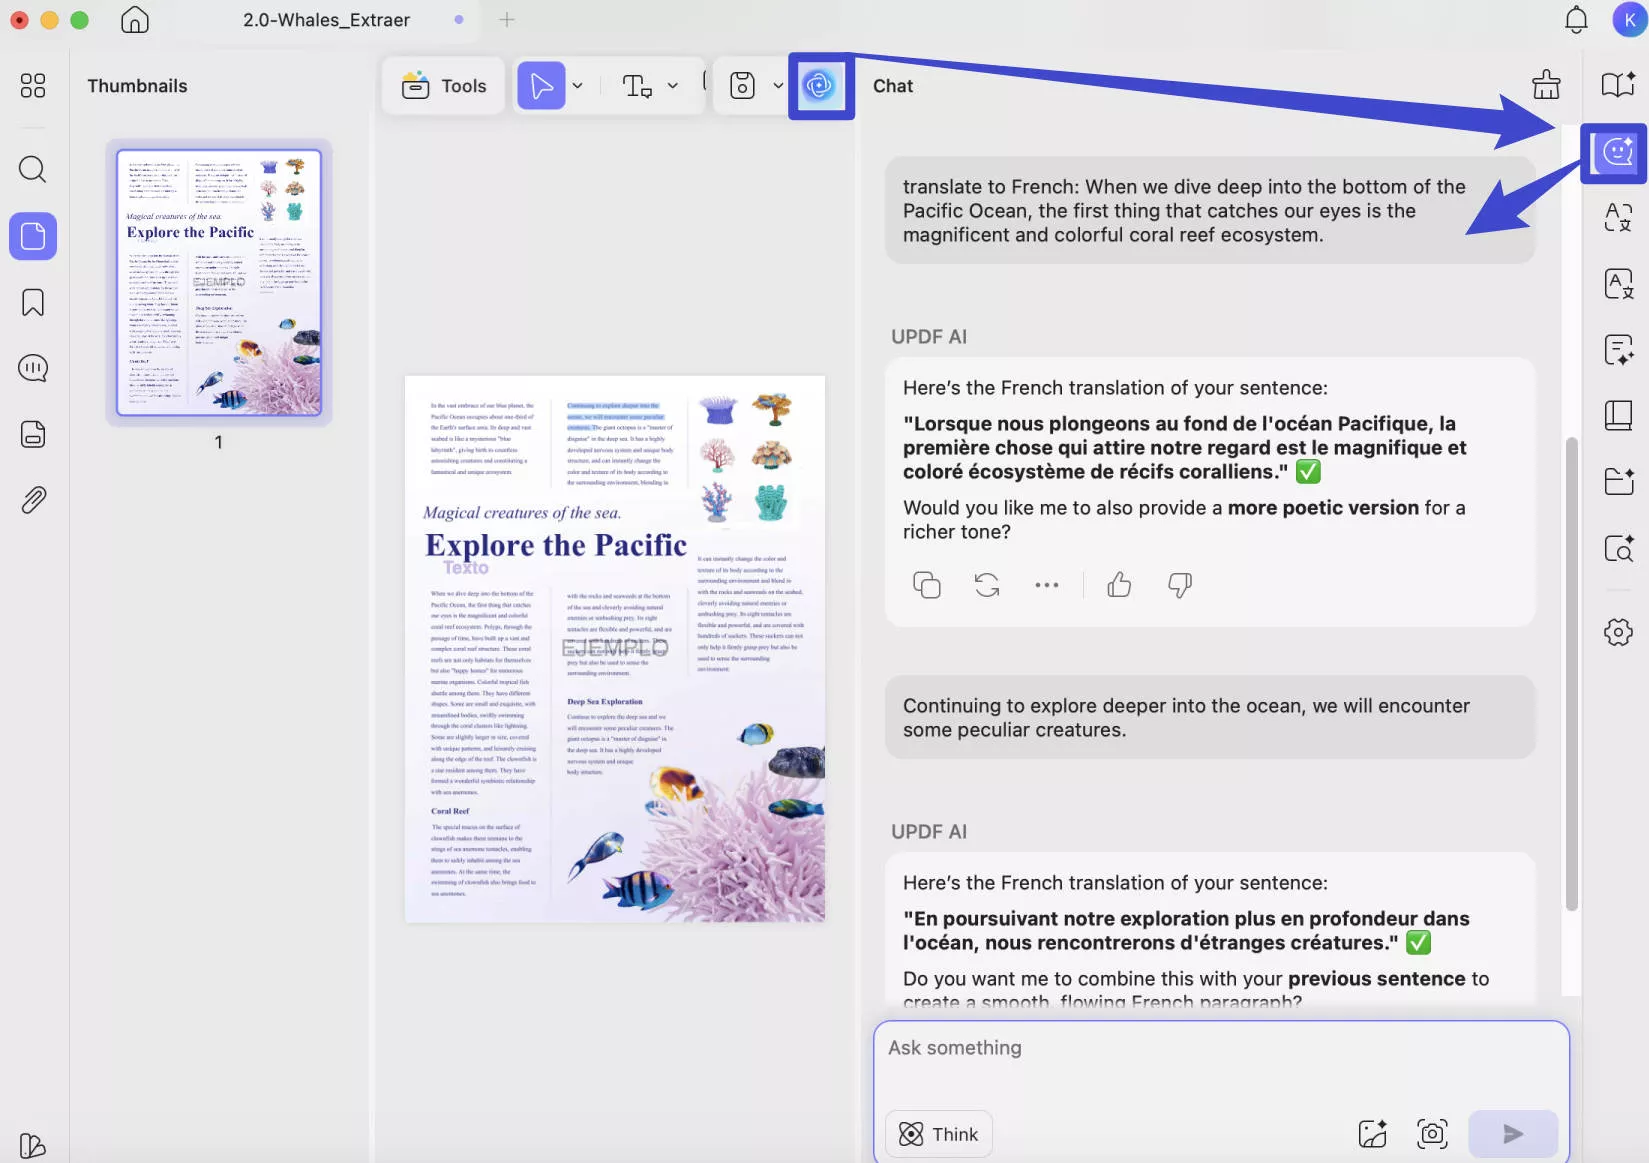
Task: Open the folder export icon in right sidebar
Action: coord(1618,481)
